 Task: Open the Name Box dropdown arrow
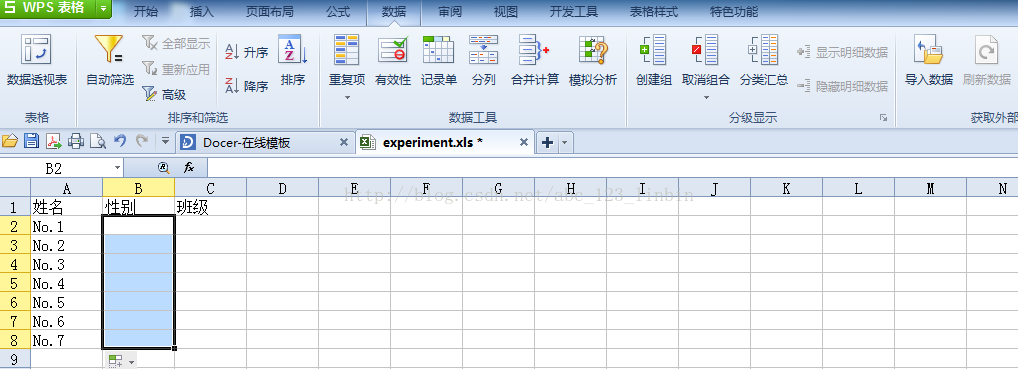pyautogui.click(x=118, y=168)
